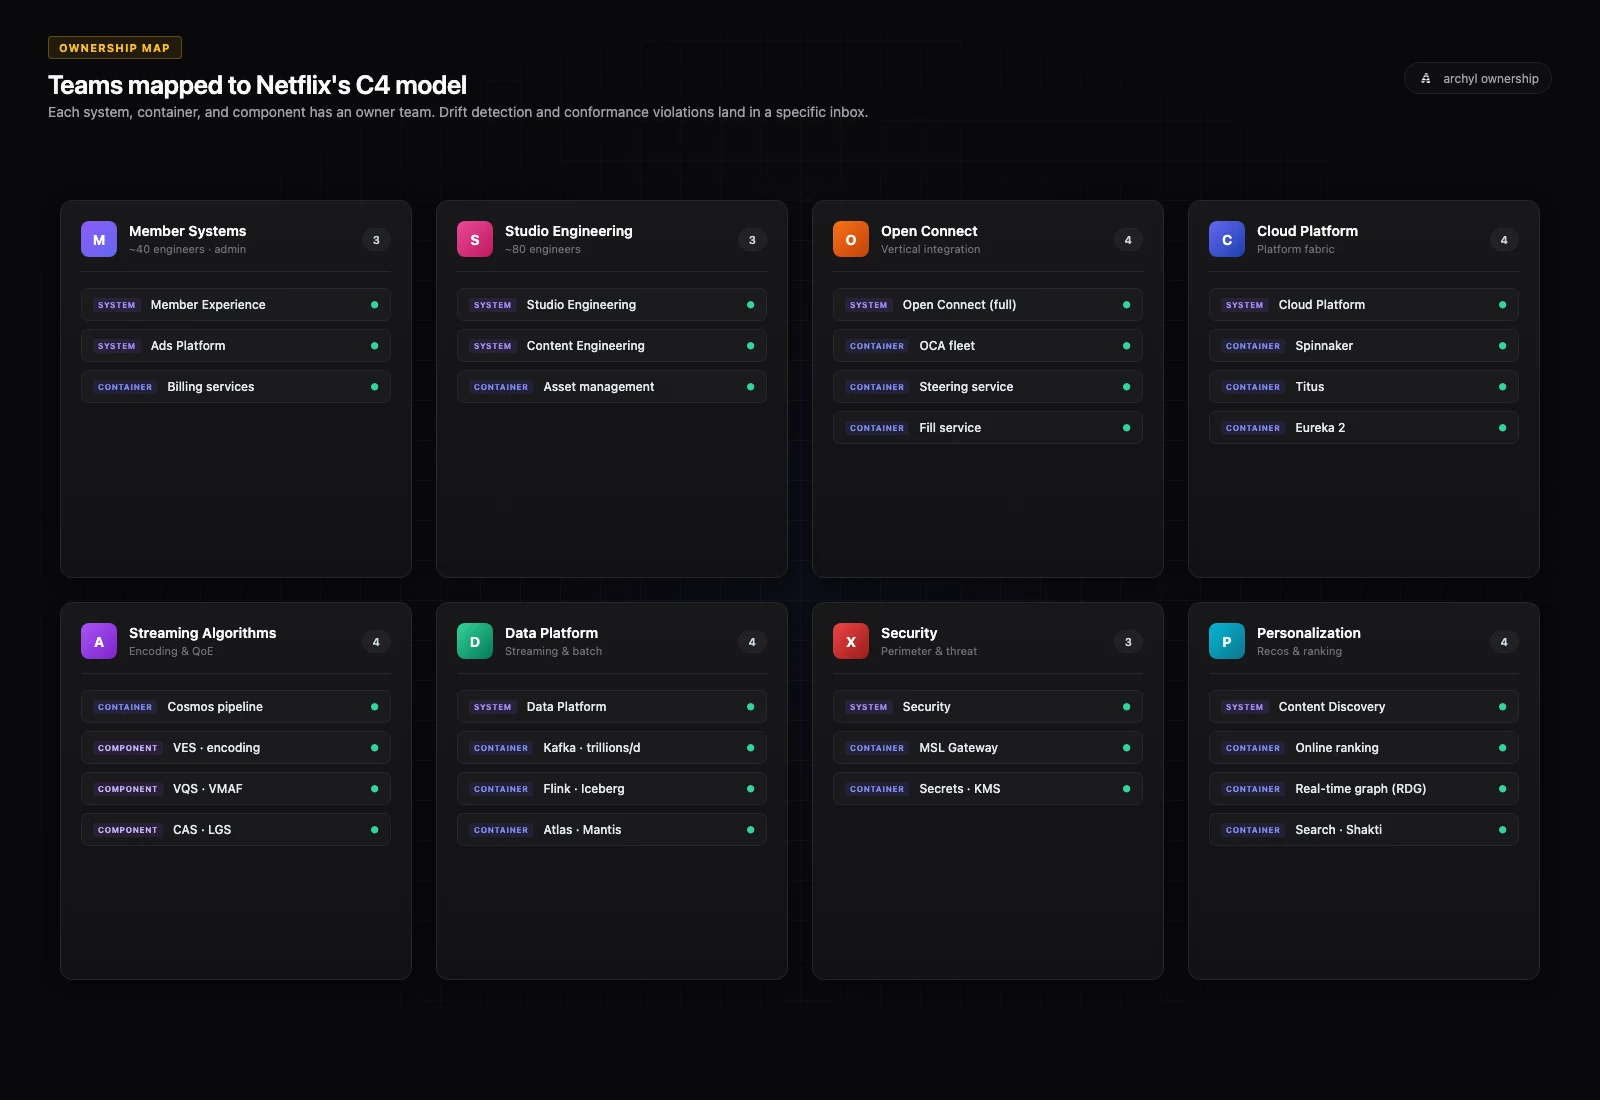Select the count badge on Personalization card
The width and height of the screenshot is (1600, 1100).
coord(1504,642)
